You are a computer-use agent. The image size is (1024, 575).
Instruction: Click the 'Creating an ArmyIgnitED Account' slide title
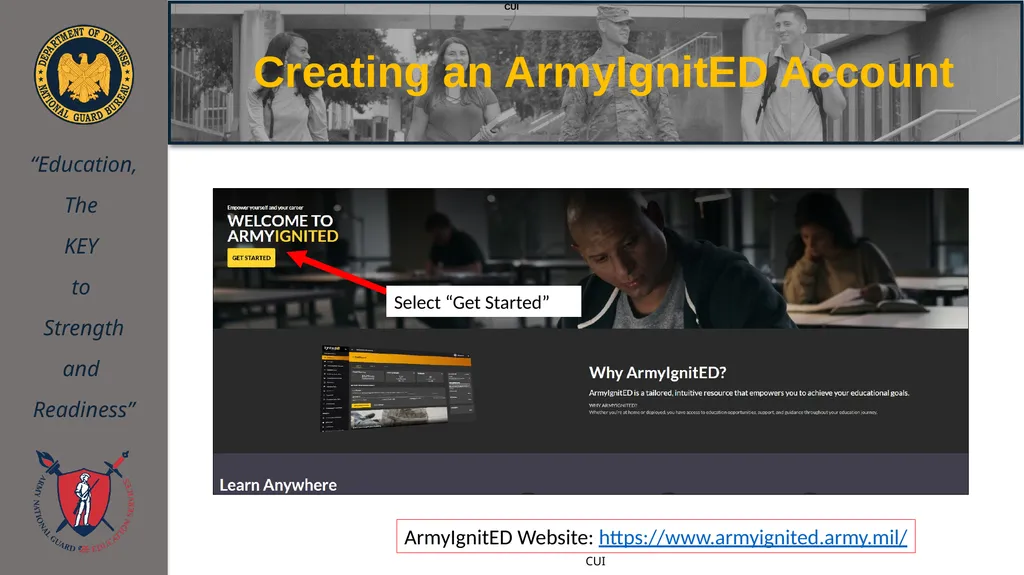(x=603, y=72)
